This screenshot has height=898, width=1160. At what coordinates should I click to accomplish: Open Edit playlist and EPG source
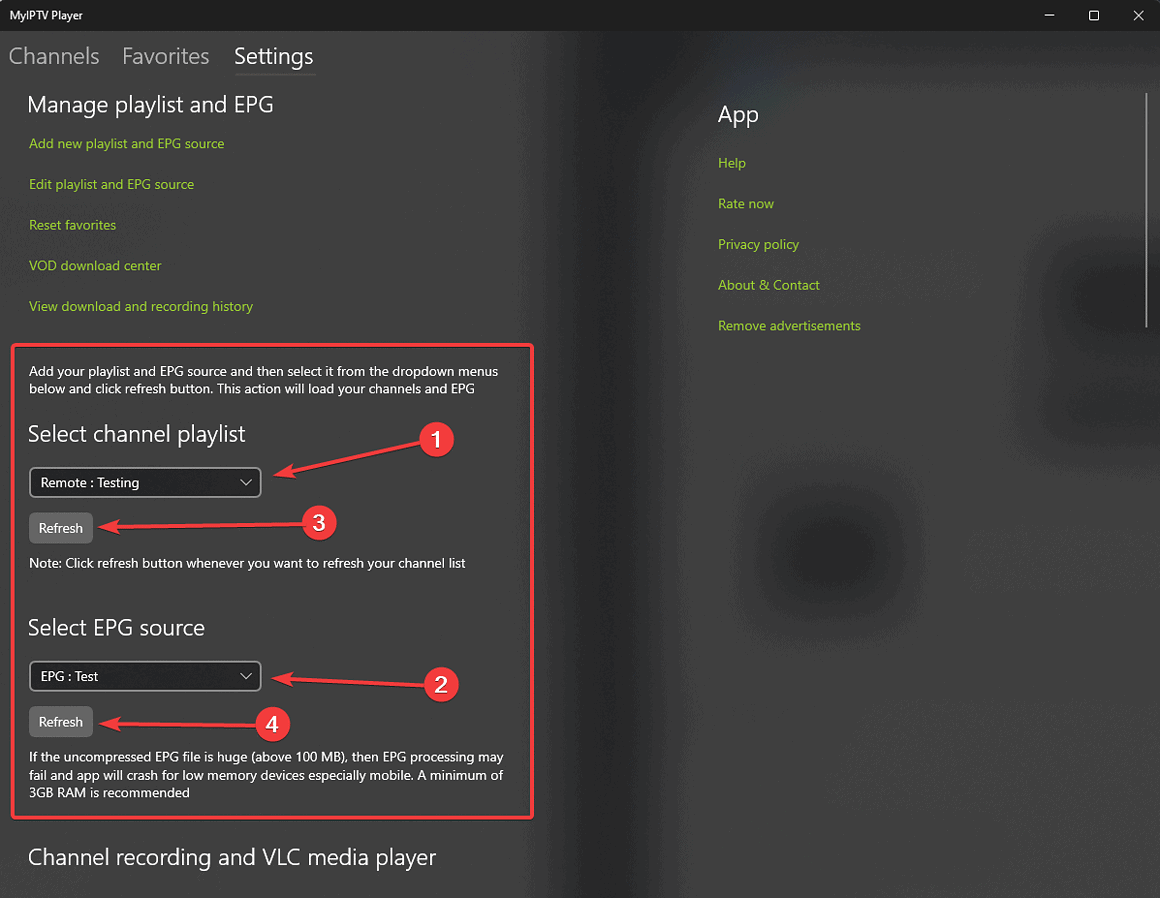111,184
